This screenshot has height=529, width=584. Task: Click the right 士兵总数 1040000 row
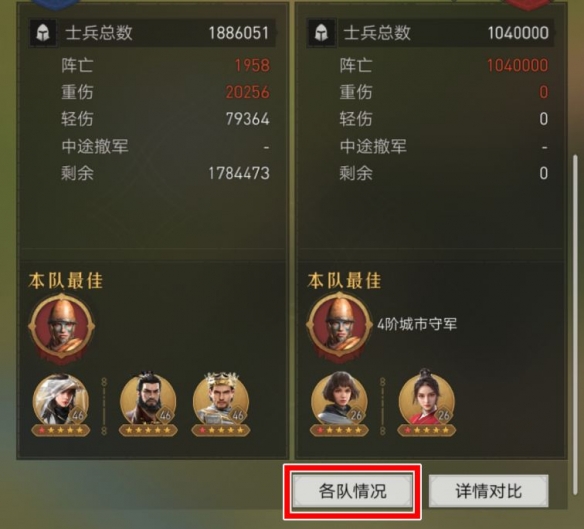(x=431, y=33)
